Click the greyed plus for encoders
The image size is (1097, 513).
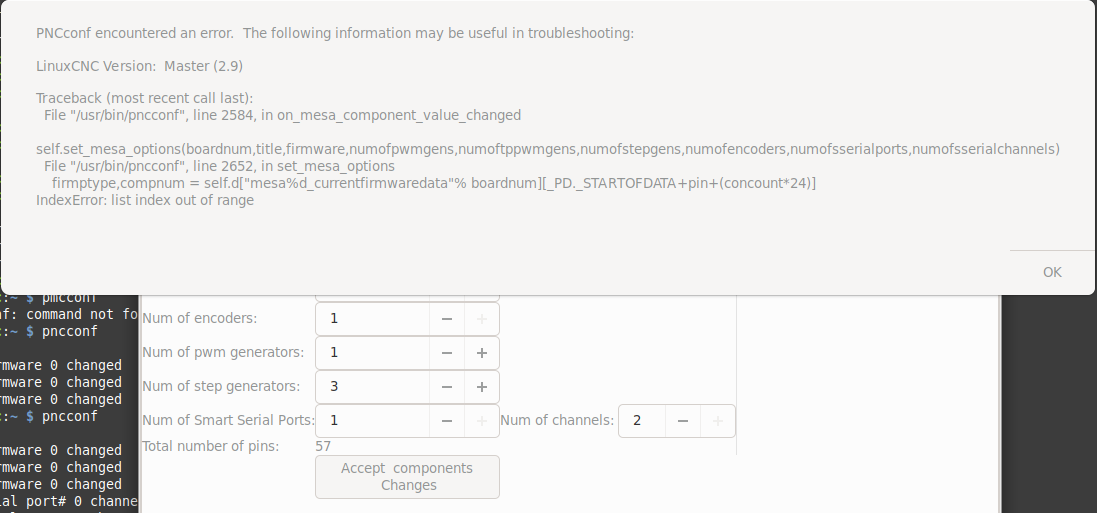pyautogui.click(x=481, y=318)
